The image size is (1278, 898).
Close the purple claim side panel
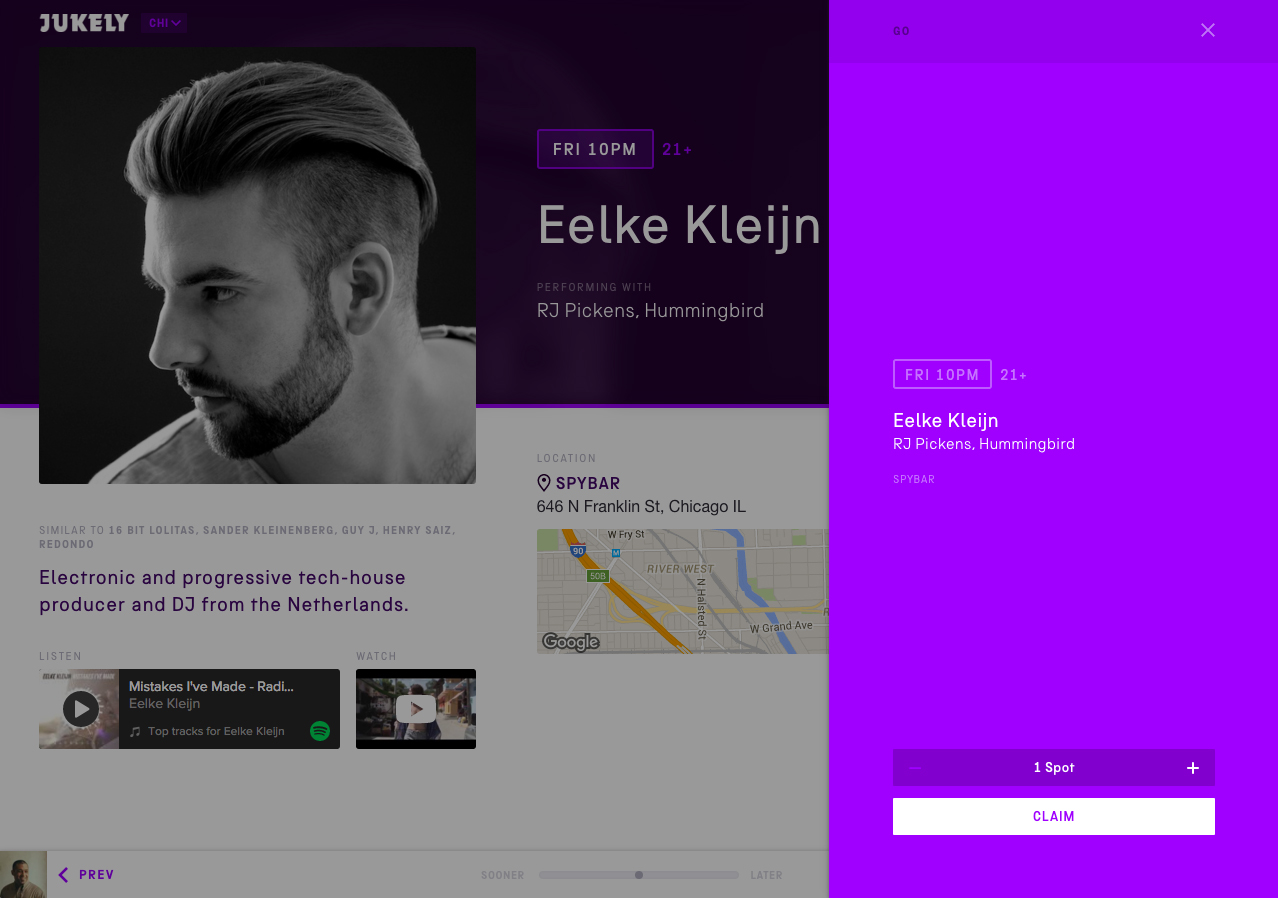click(1208, 30)
